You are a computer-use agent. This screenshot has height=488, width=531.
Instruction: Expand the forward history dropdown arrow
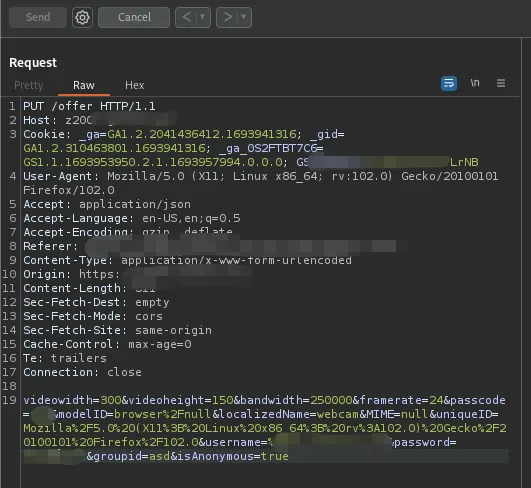pyautogui.click(x=243, y=17)
